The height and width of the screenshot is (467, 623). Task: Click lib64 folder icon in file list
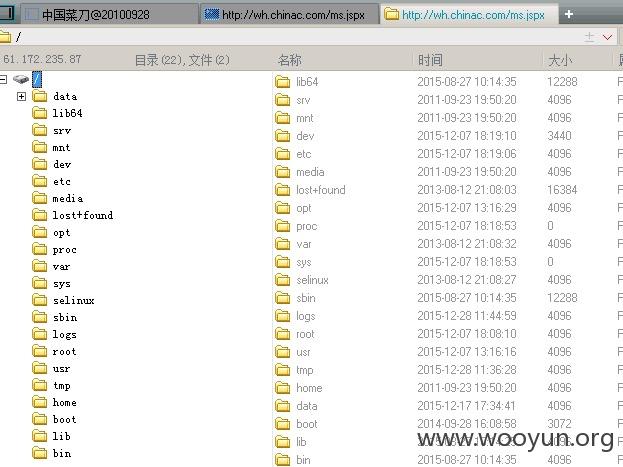pos(282,82)
